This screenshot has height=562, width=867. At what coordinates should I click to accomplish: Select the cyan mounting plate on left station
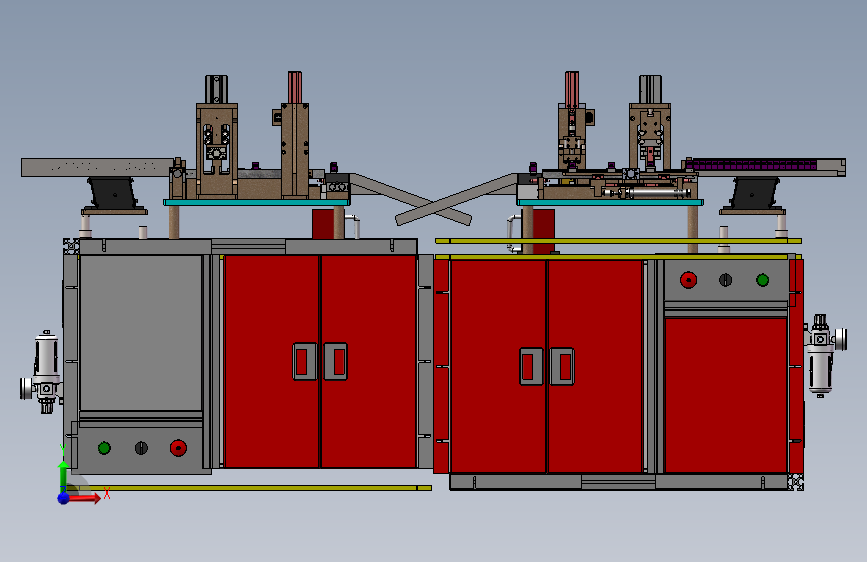tap(257, 202)
